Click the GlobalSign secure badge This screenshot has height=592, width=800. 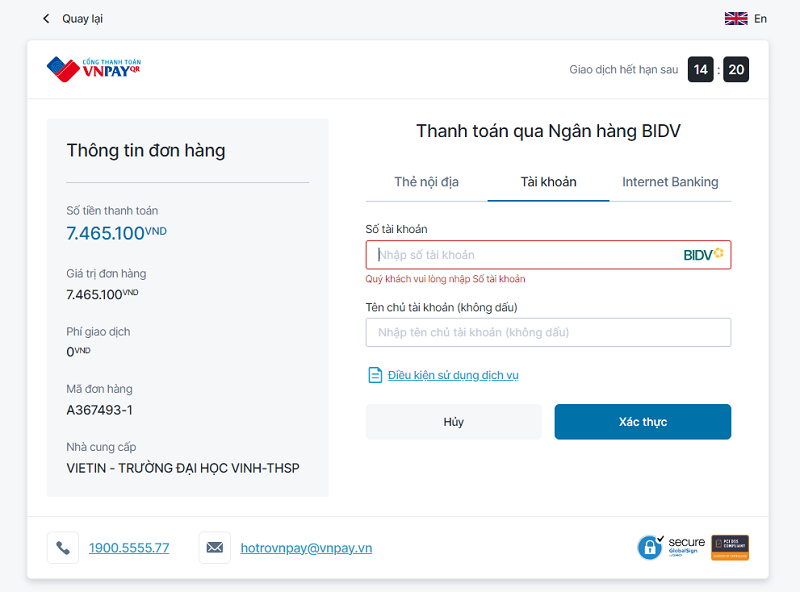[x=671, y=547]
